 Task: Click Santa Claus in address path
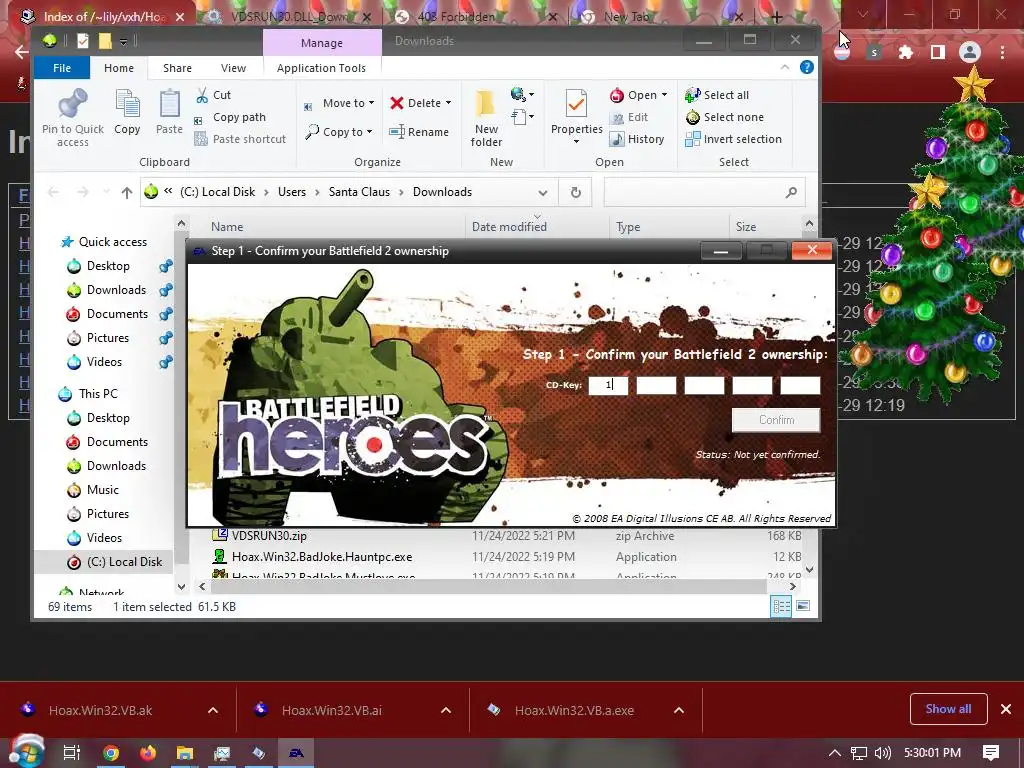[x=359, y=192]
